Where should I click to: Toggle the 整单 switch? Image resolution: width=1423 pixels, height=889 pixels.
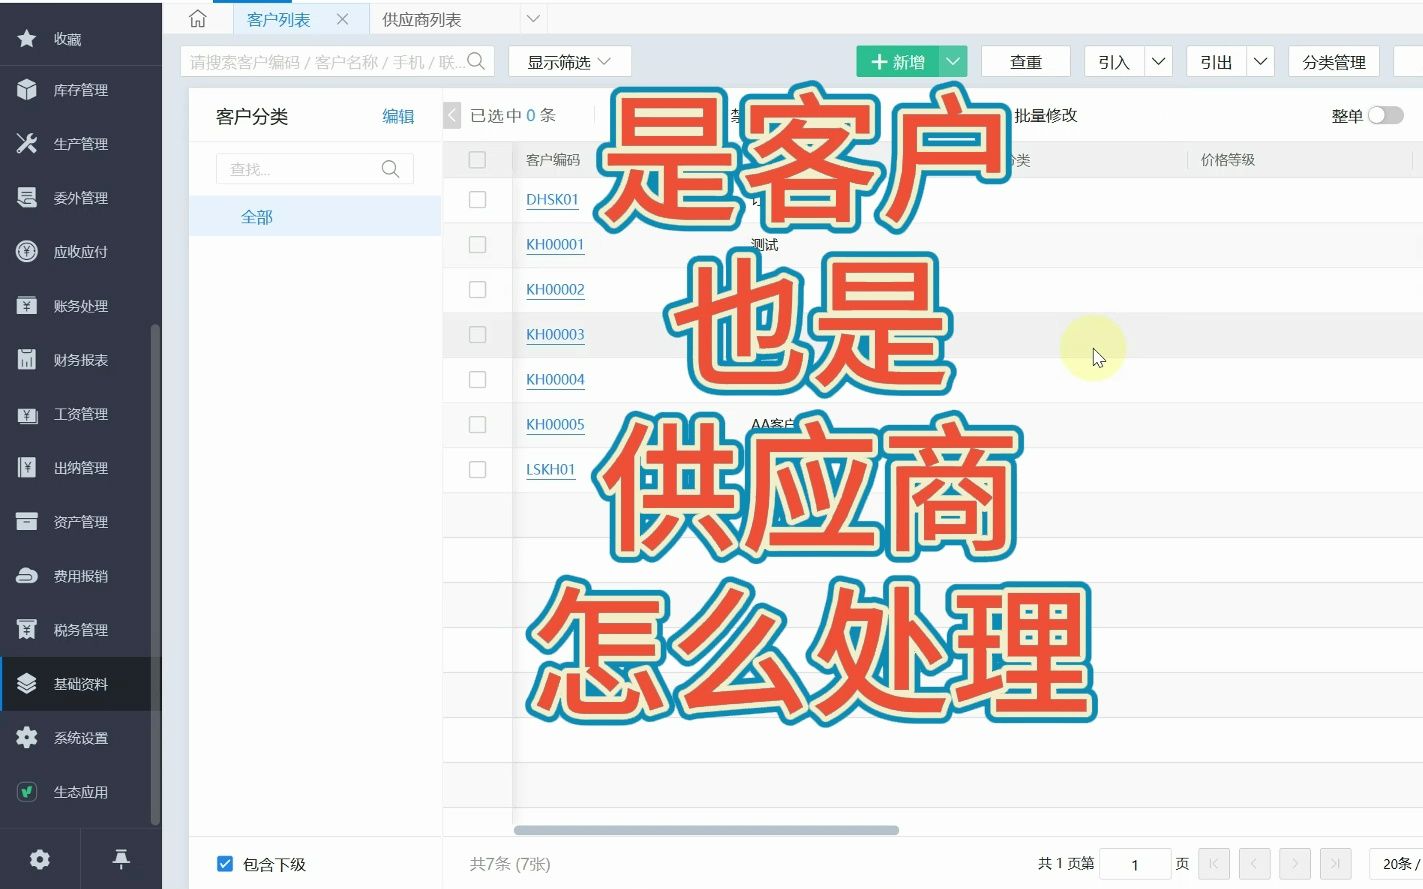coord(1386,115)
